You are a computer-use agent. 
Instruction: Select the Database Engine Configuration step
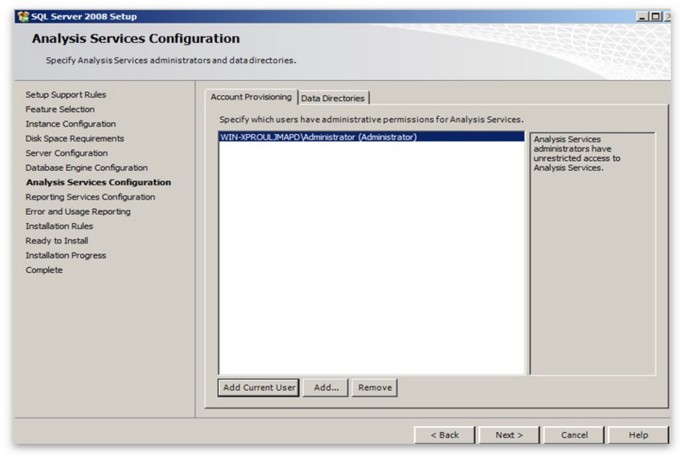click(86, 168)
